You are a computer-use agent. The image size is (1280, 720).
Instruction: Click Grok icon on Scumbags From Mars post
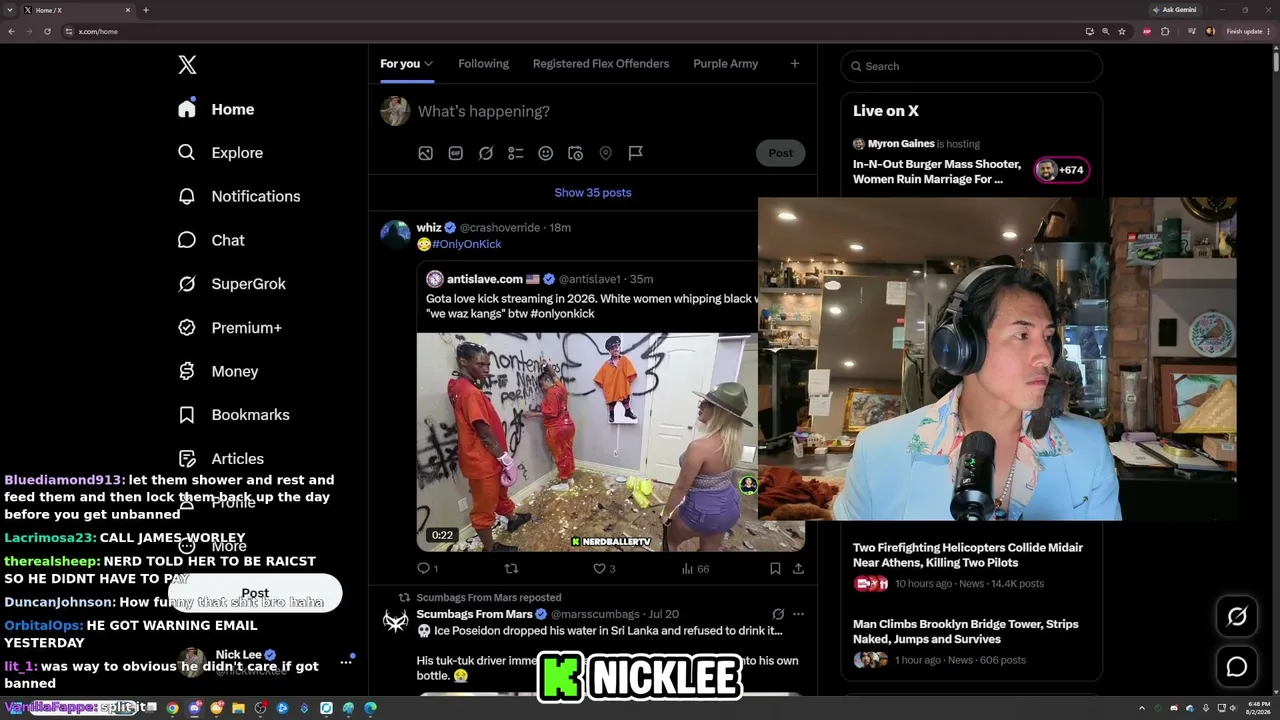coord(778,614)
